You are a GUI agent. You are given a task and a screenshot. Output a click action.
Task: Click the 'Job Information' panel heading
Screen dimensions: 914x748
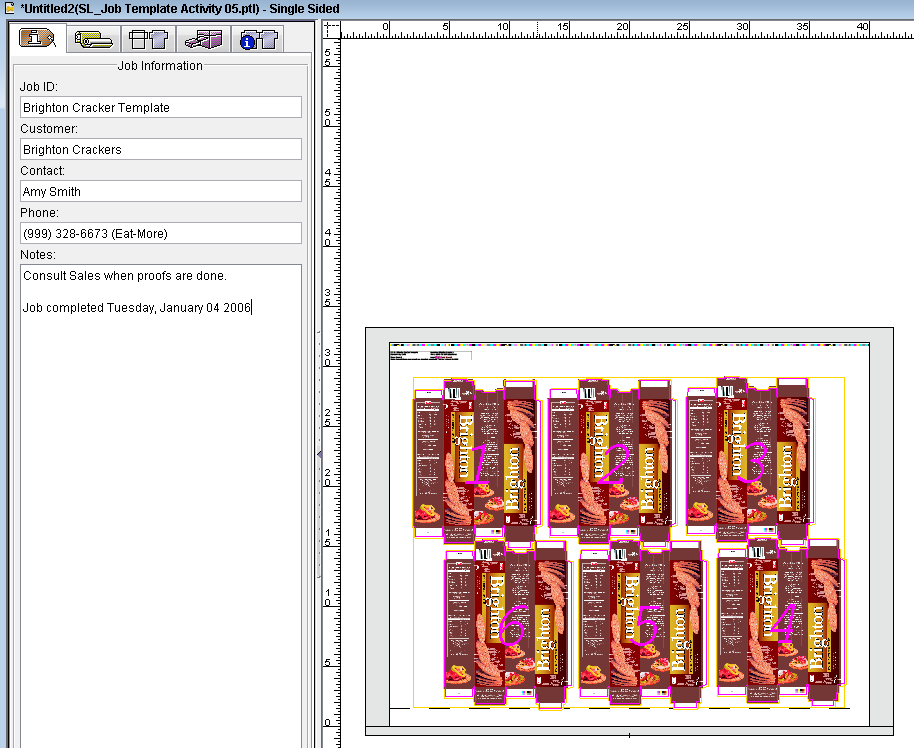[x=160, y=66]
